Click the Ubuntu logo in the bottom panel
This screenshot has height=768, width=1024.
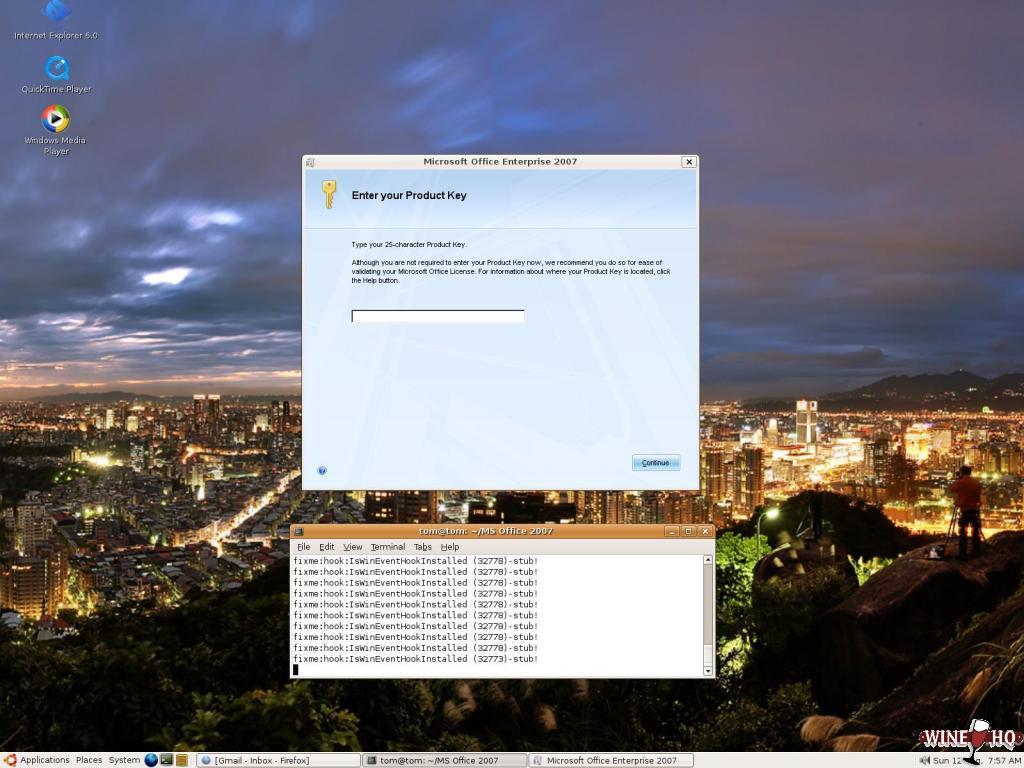point(9,760)
